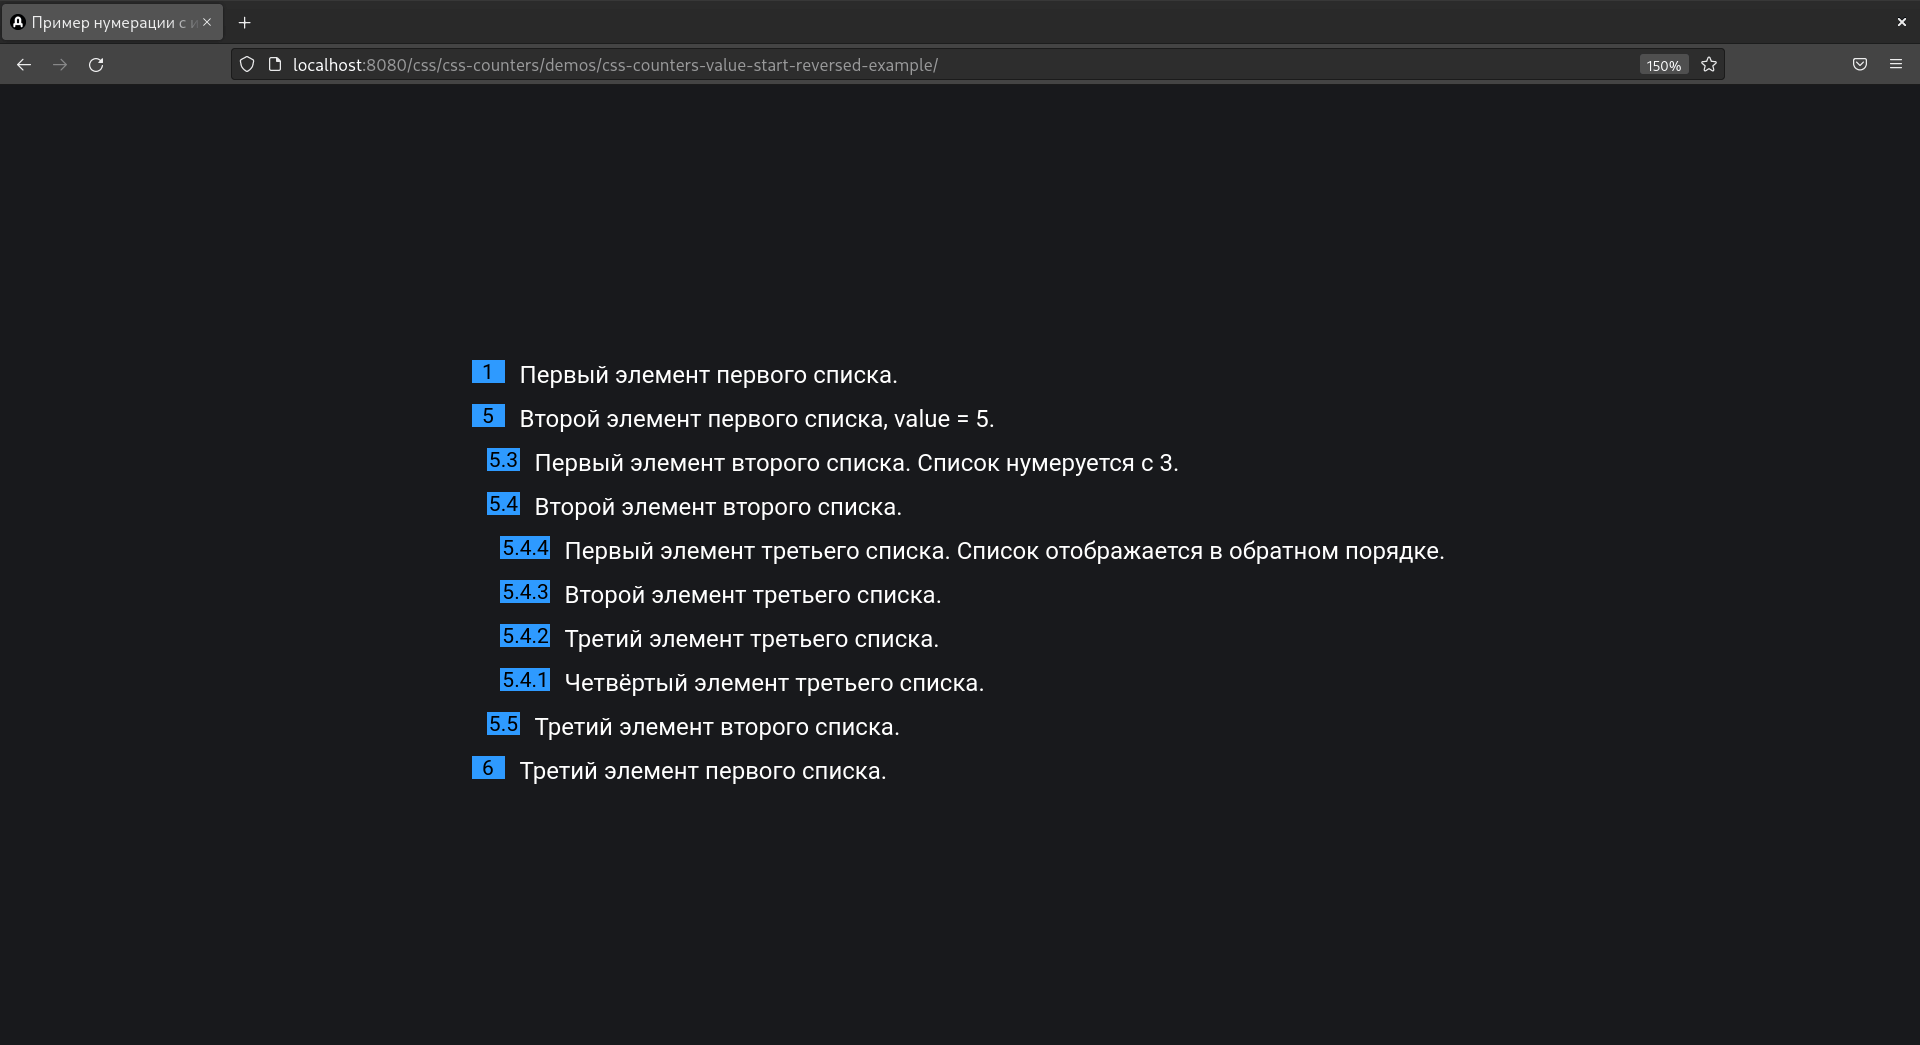Click the blue counter marker '5.4'

tap(503, 504)
